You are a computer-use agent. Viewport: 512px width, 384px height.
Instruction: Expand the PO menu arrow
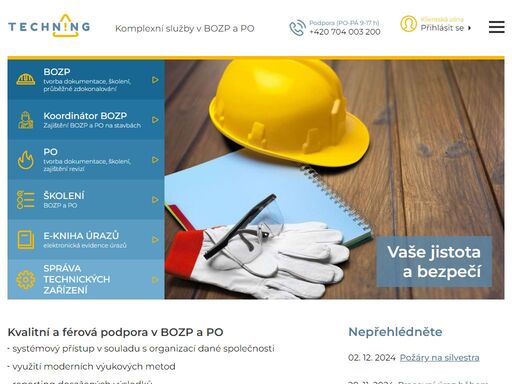tap(155, 160)
